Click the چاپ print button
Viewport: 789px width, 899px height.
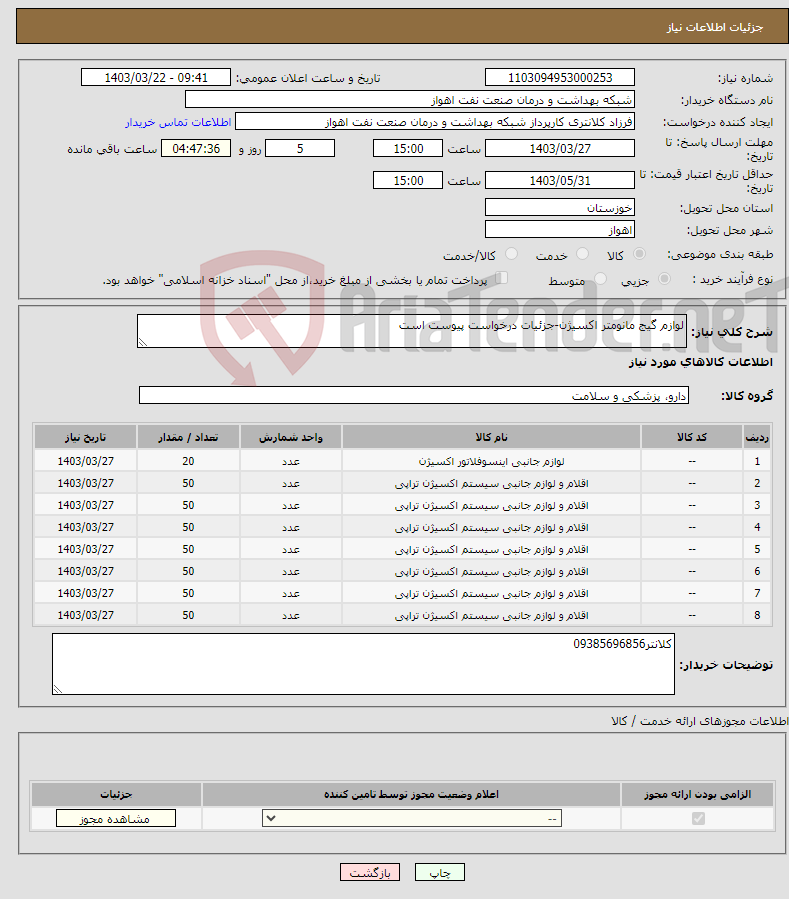[440, 873]
